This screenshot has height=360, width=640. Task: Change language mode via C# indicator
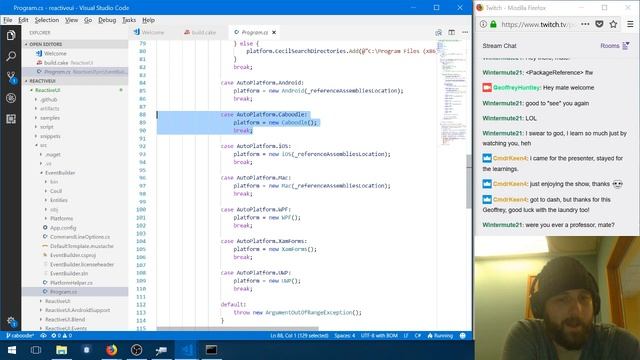click(418, 336)
